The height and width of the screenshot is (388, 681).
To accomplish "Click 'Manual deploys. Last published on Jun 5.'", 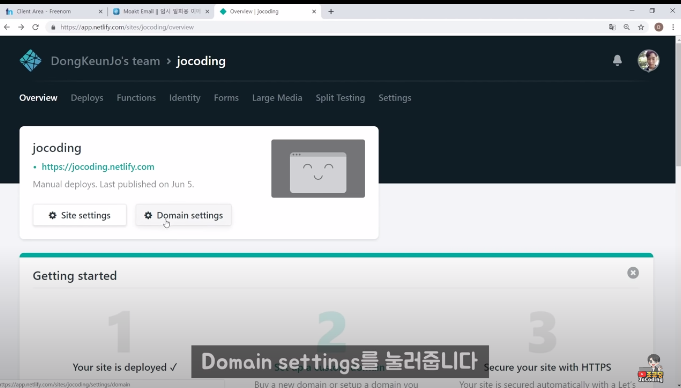I will coord(113,184).
